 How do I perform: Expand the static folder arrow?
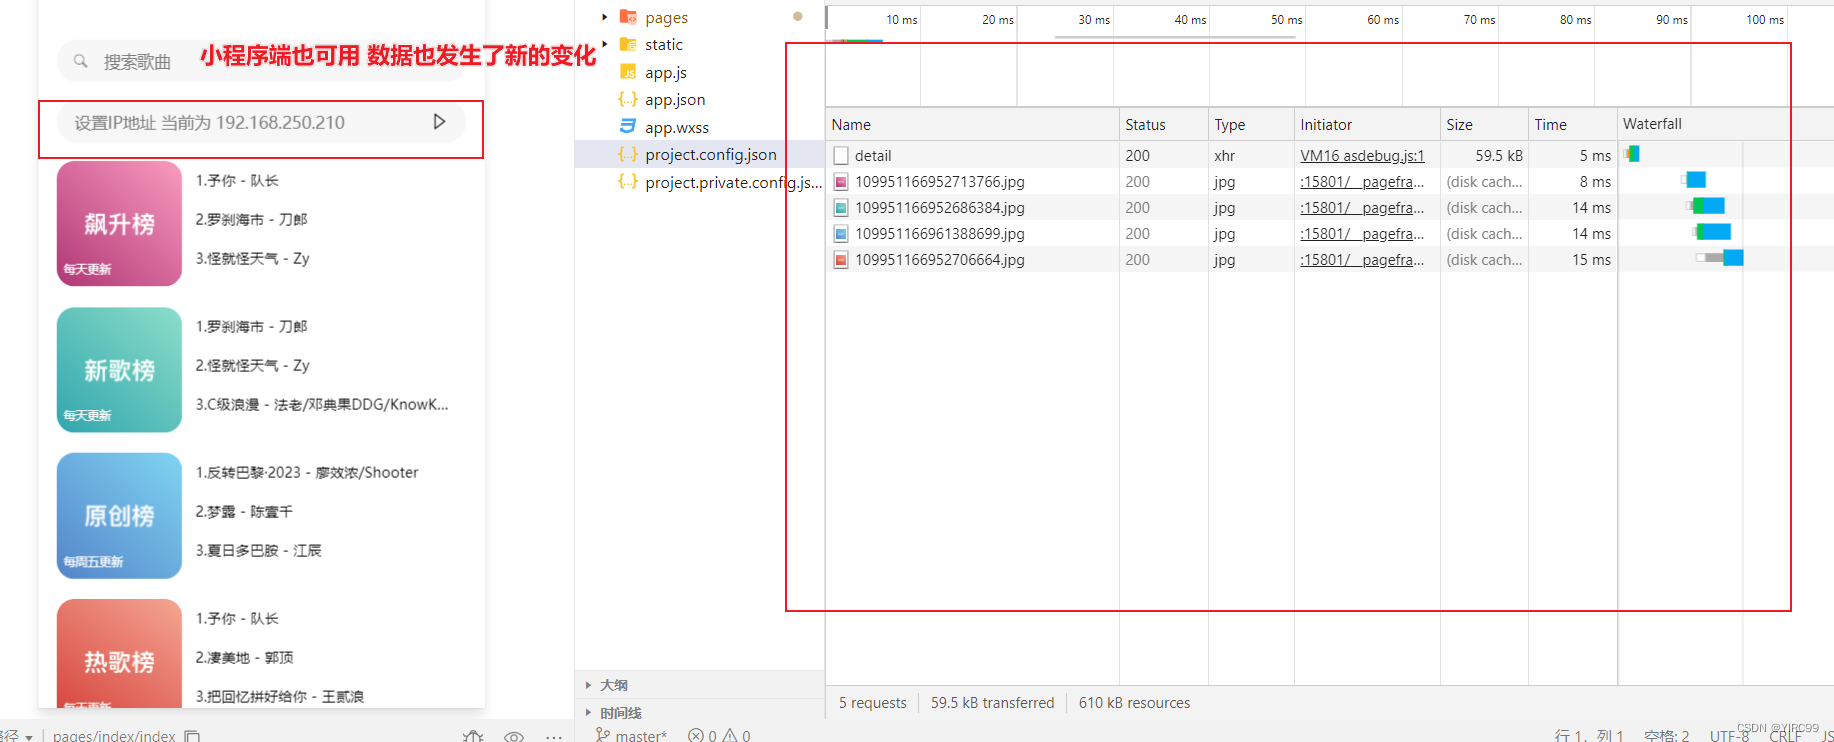604,44
